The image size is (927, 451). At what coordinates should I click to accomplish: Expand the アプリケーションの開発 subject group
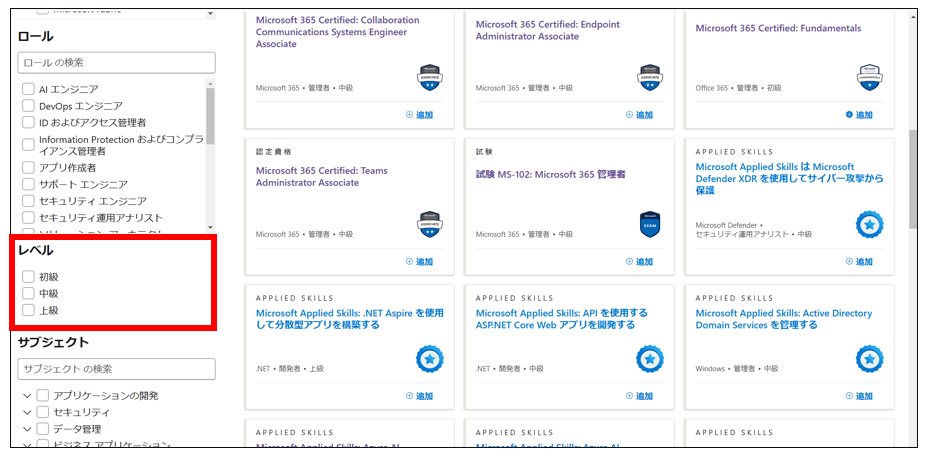(27, 395)
